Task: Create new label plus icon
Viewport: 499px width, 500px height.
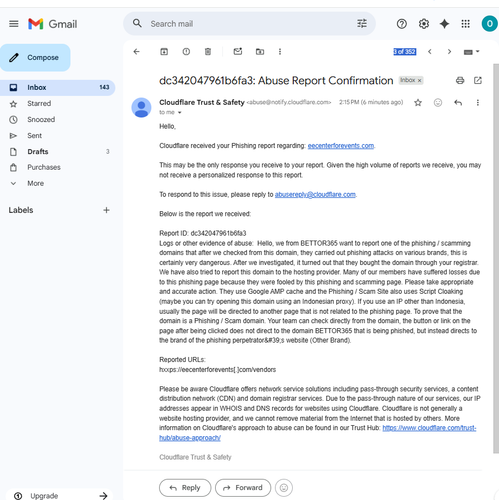Action: [x=106, y=210]
